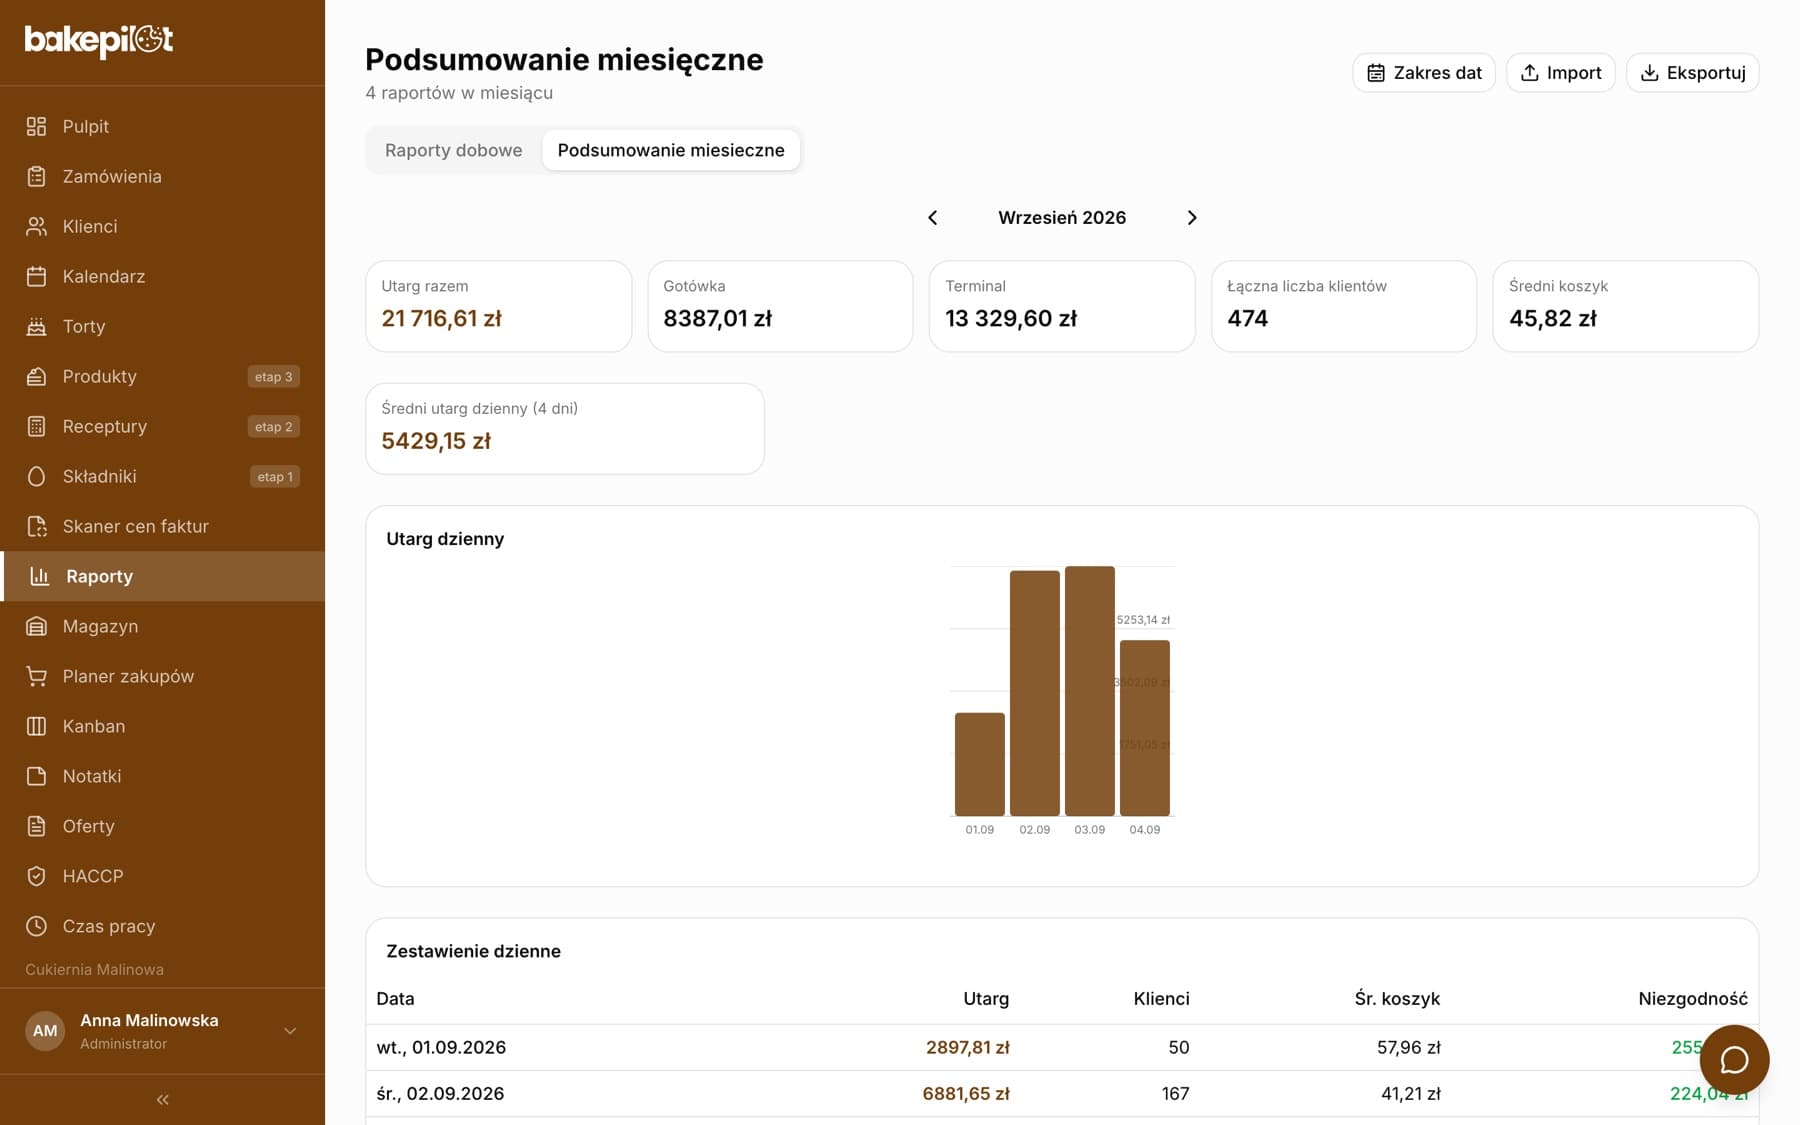Click the Raporty bar chart icon
Viewport: 1800px width, 1125px height.
[x=40, y=576]
